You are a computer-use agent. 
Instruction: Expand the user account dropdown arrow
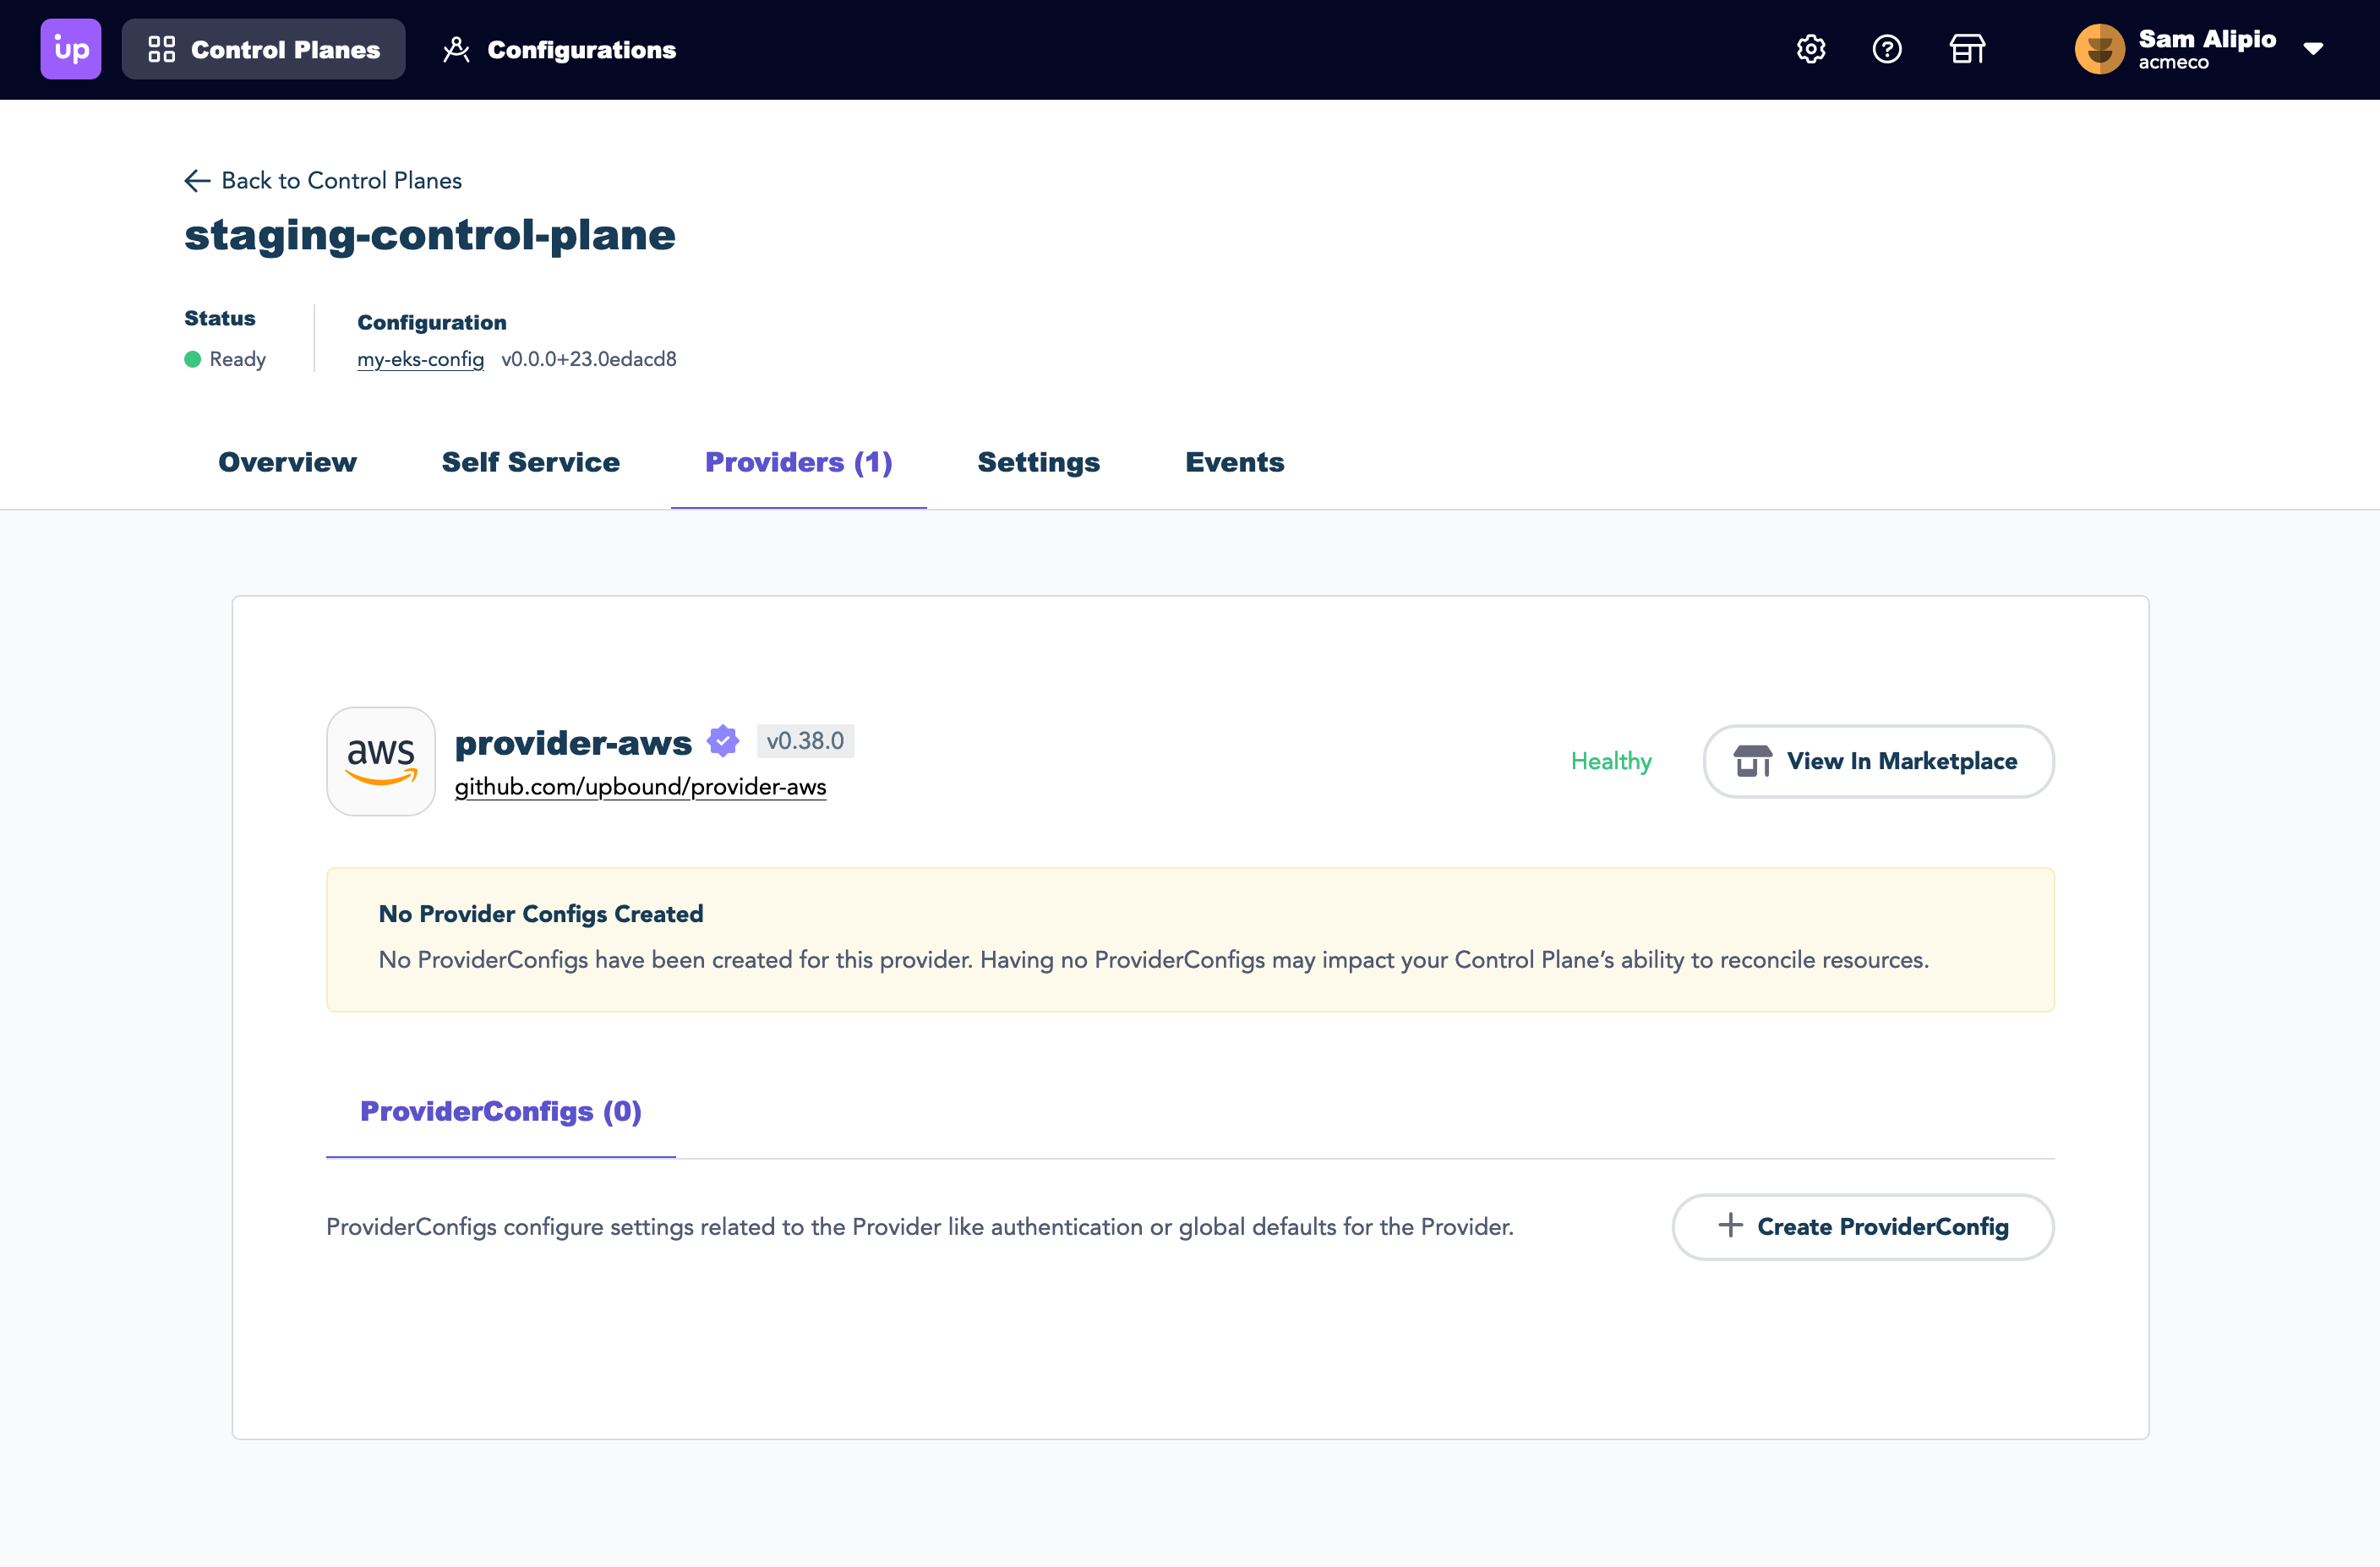coord(2313,49)
